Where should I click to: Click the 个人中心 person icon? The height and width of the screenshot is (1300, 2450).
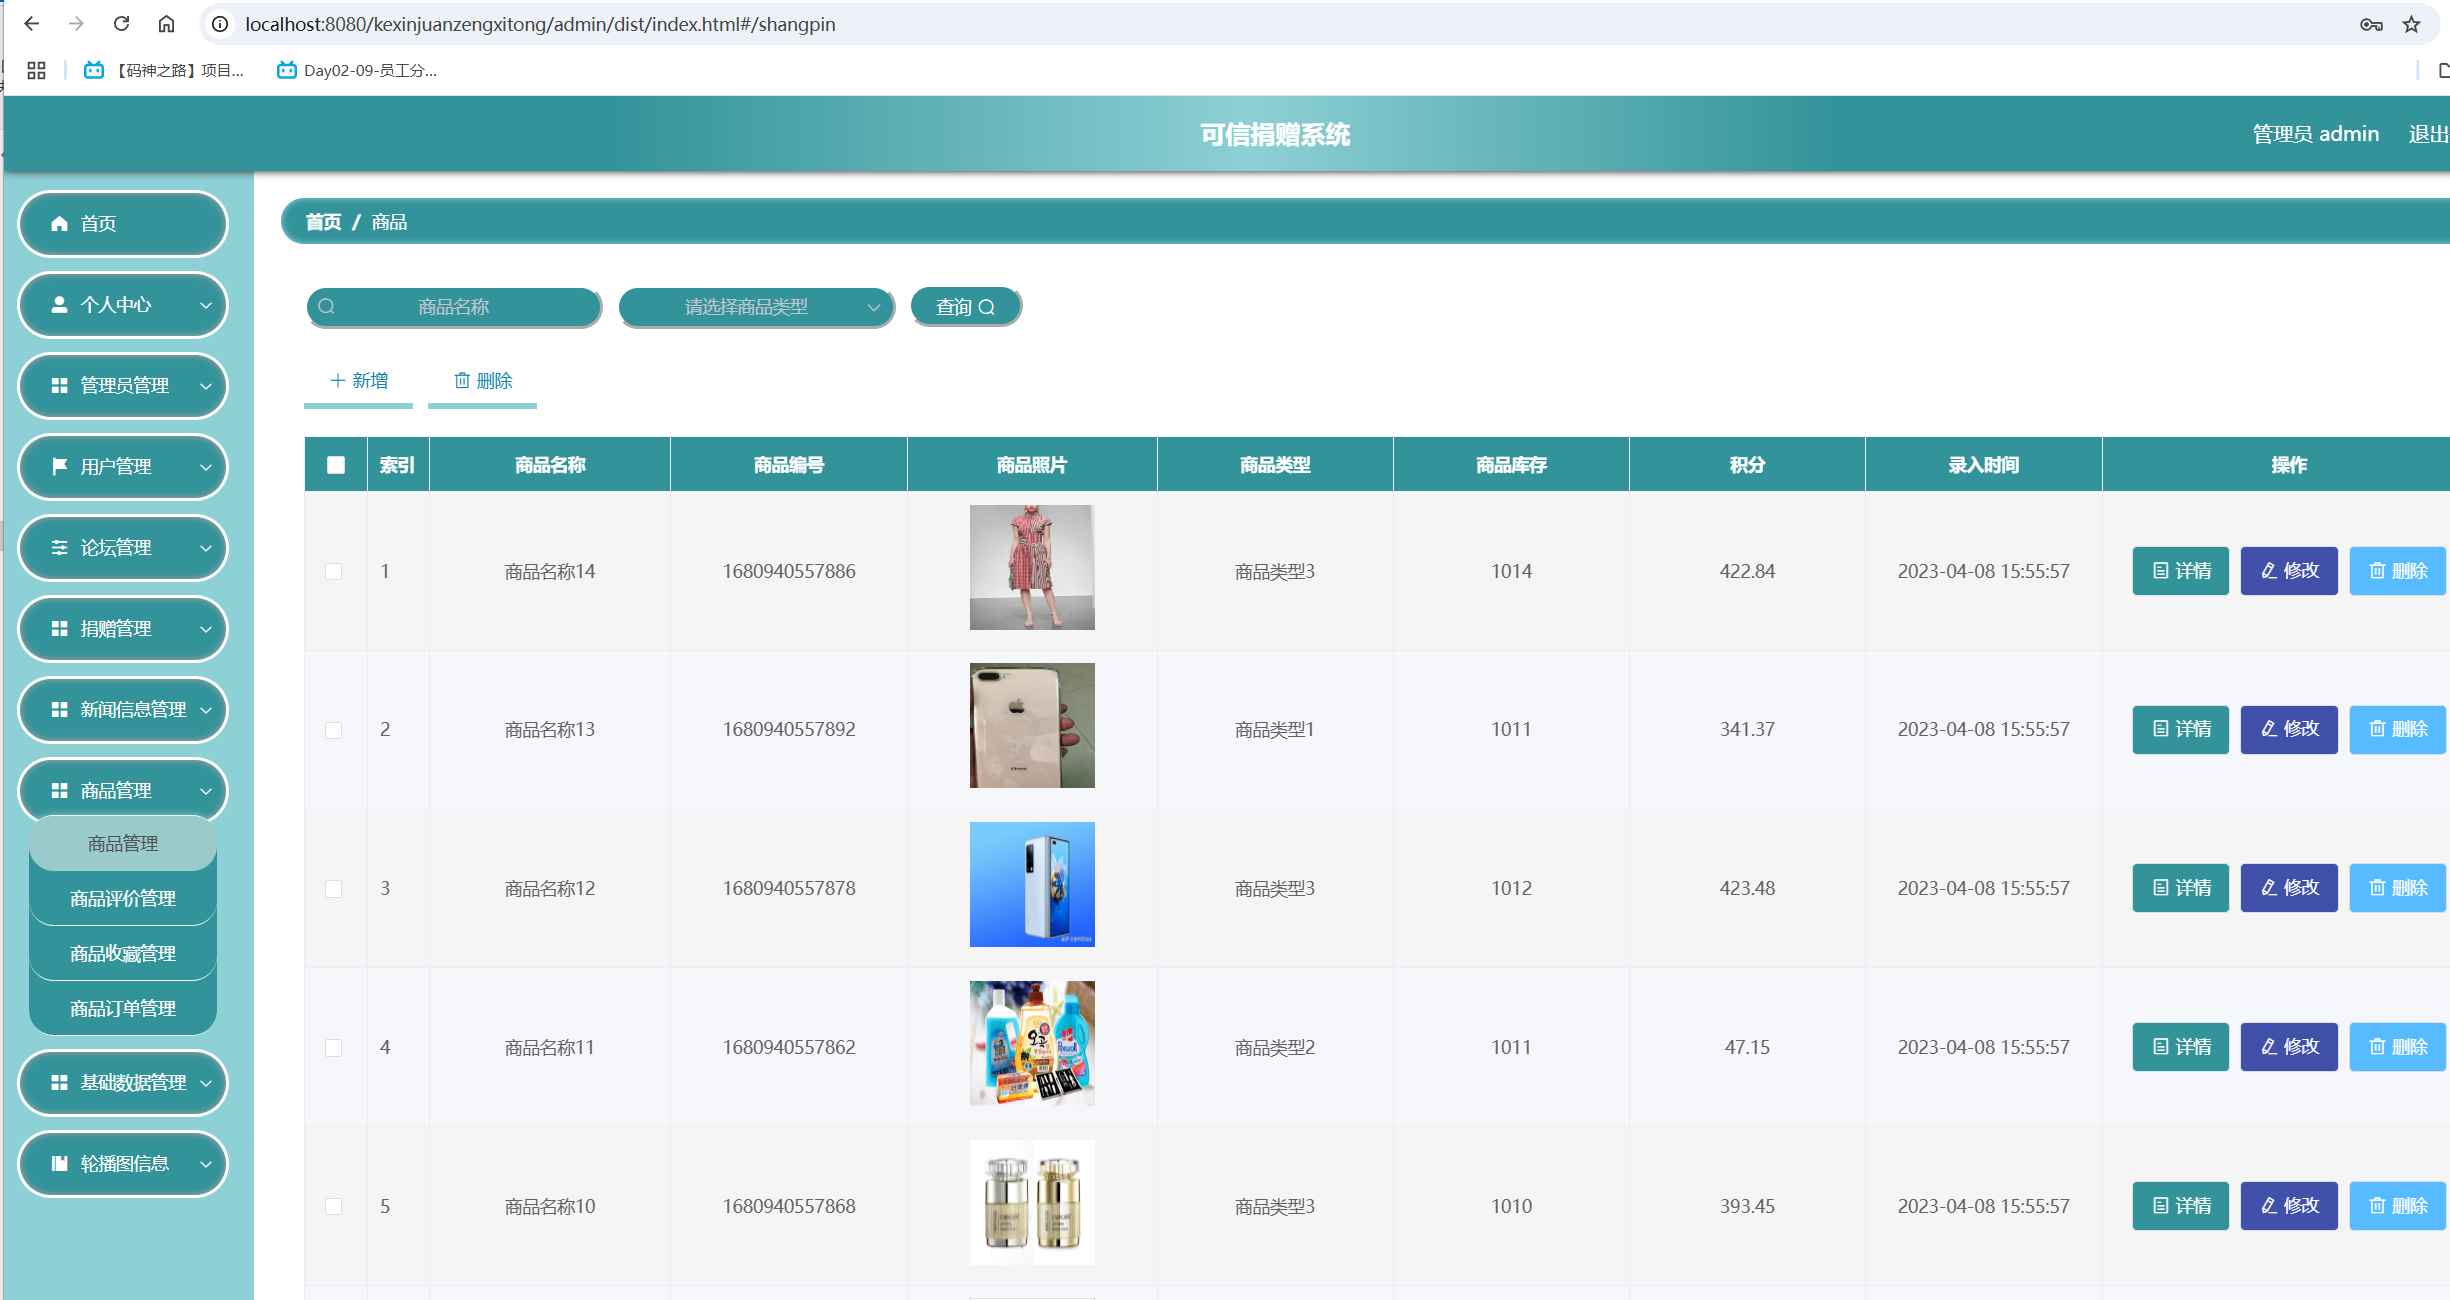coord(59,305)
